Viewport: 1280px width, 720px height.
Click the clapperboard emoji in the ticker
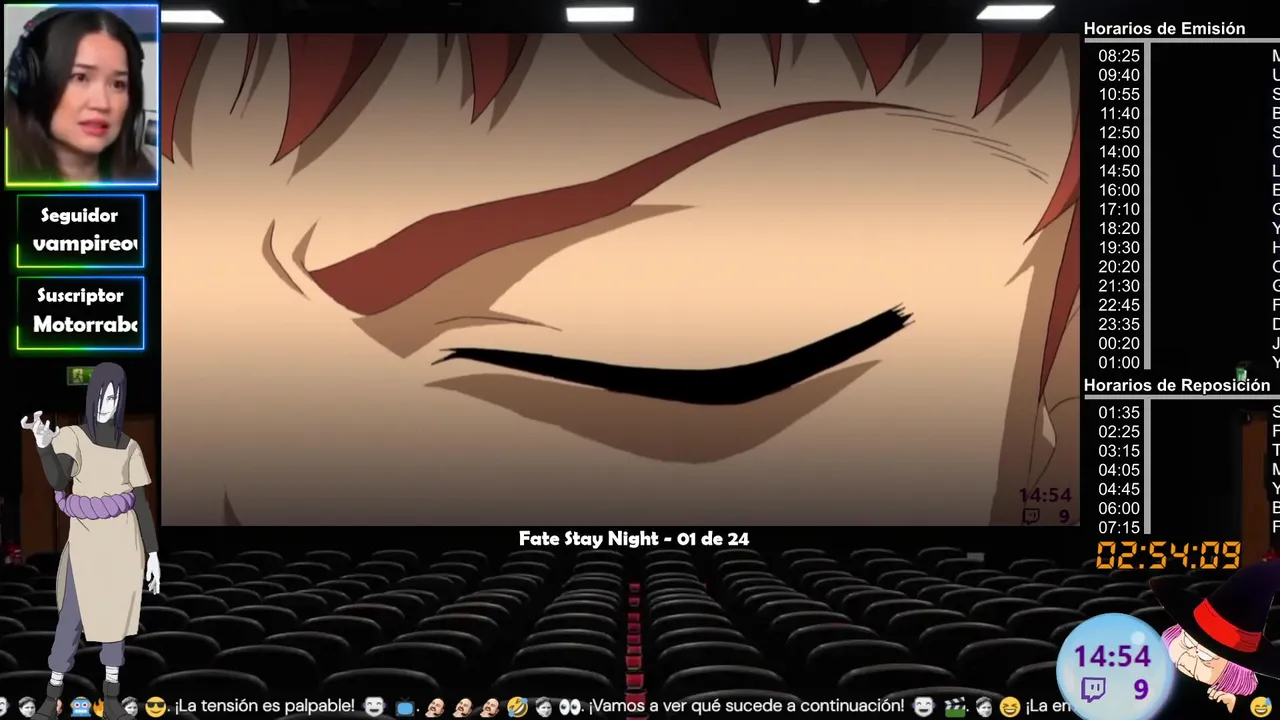[x=956, y=707]
